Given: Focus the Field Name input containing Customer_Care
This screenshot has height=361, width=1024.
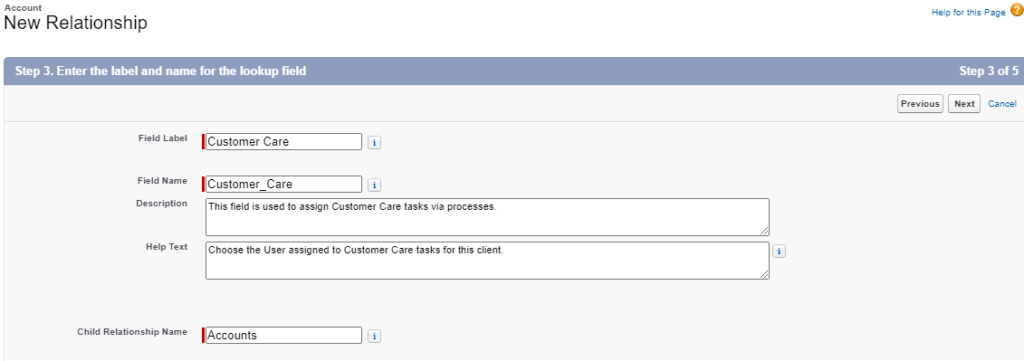Looking at the screenshot, I should pos(283,184).
